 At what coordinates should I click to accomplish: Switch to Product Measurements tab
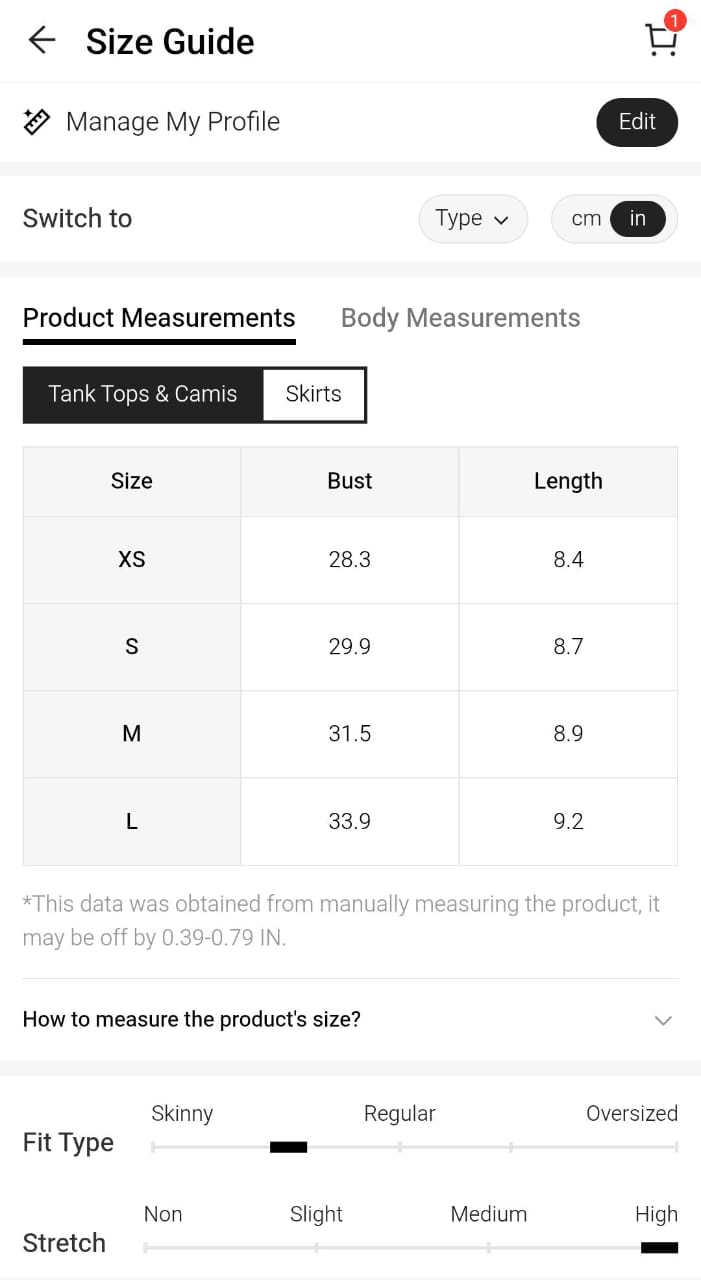point(159,318)
